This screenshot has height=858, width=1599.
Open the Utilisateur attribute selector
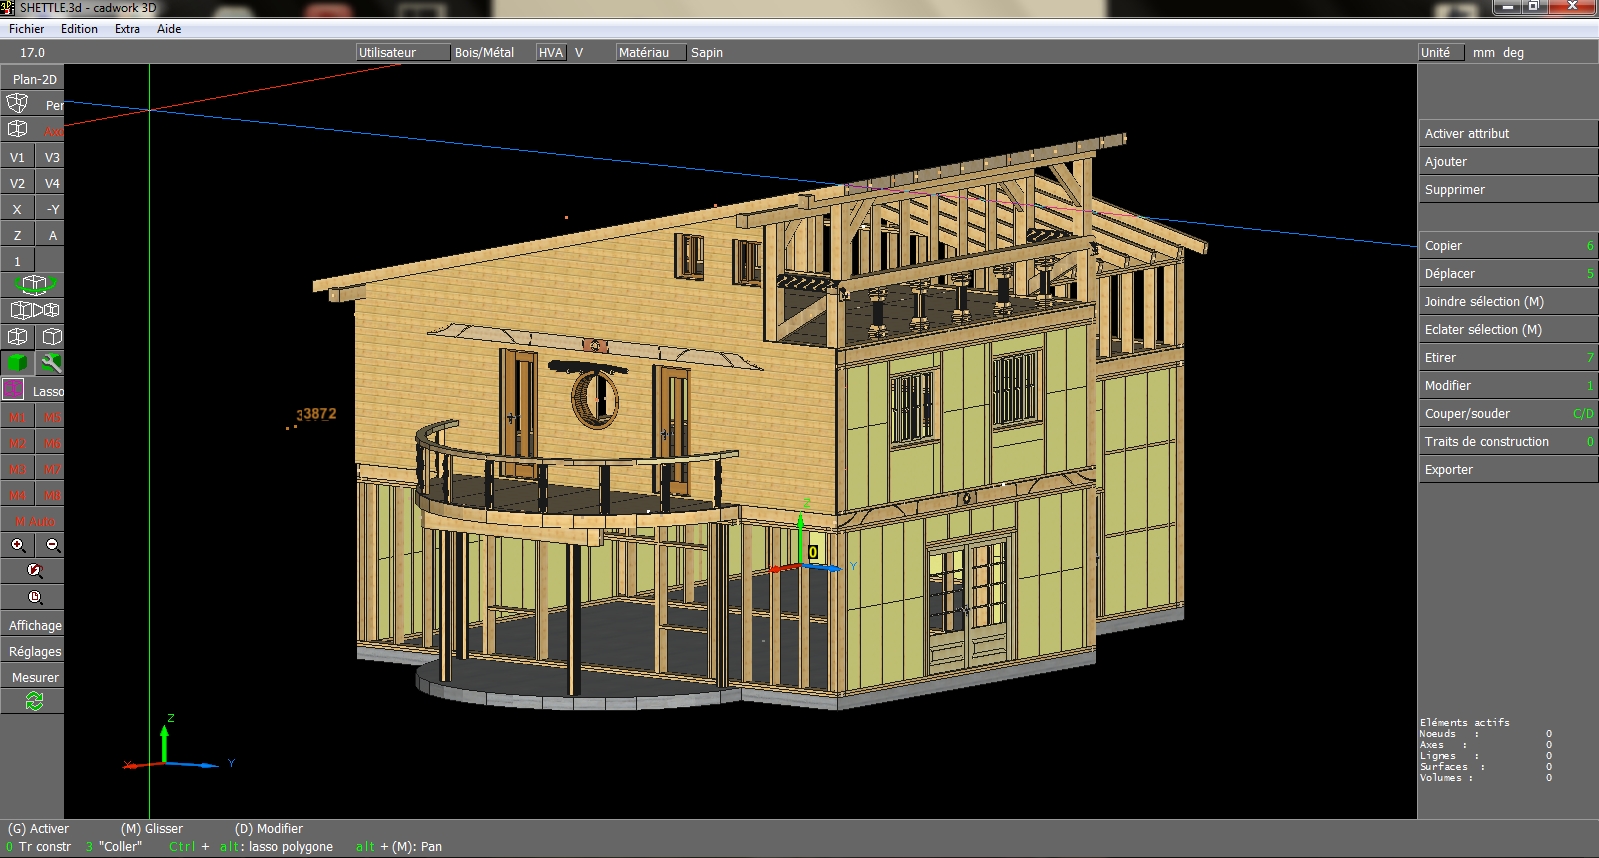point(403,52)
